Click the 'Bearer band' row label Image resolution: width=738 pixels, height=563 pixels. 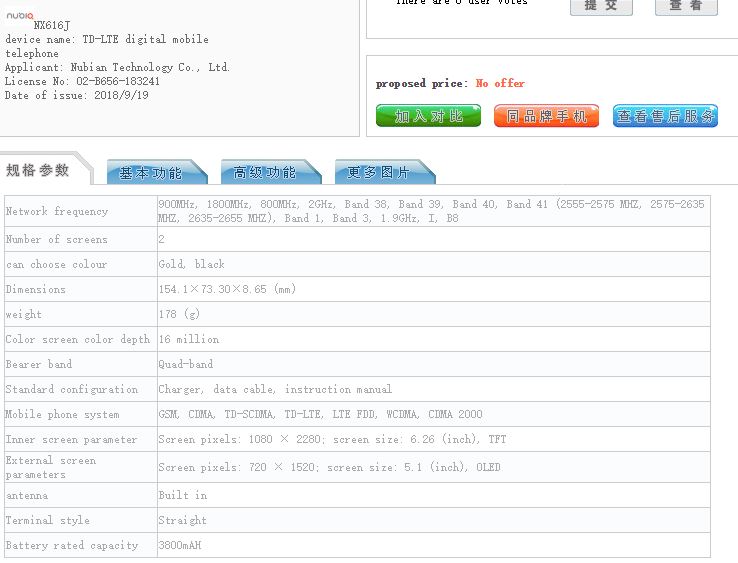click(39, 364)
